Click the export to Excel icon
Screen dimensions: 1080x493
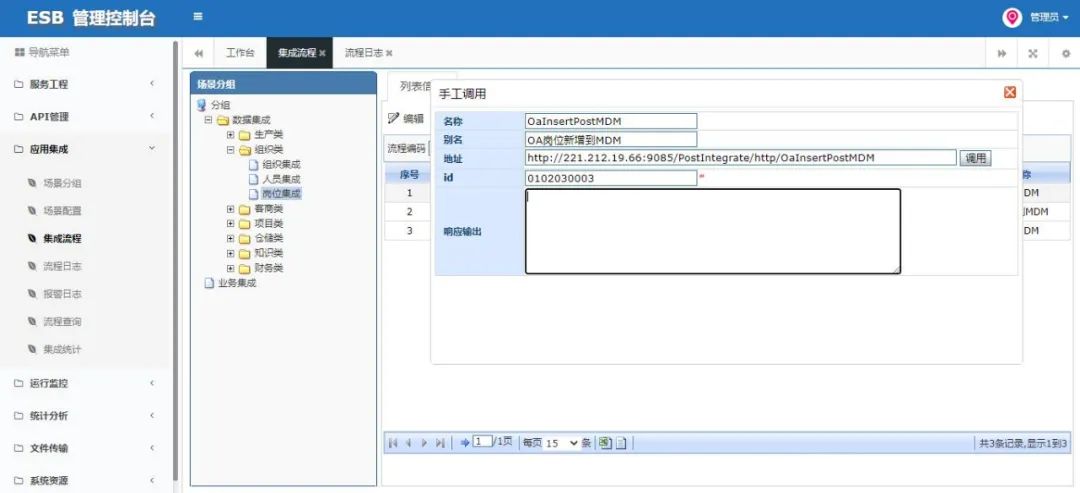pos(604,443)
